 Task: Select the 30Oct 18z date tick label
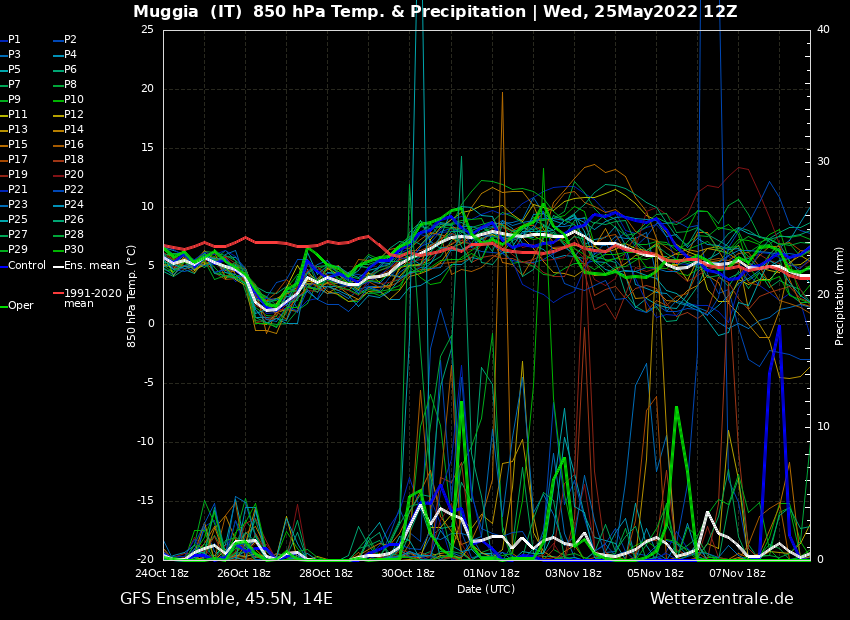pyautogui.click(x=408, y=574)
